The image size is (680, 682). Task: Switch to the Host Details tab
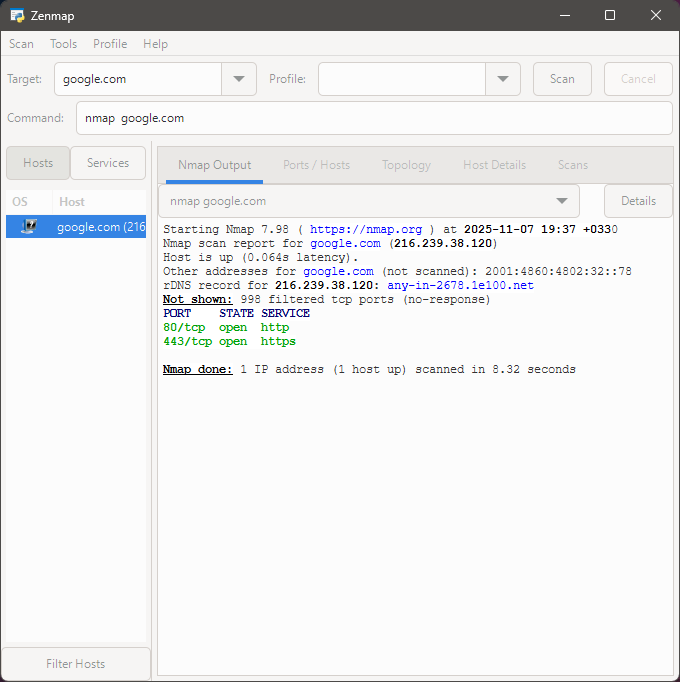[x=494, y=165]
